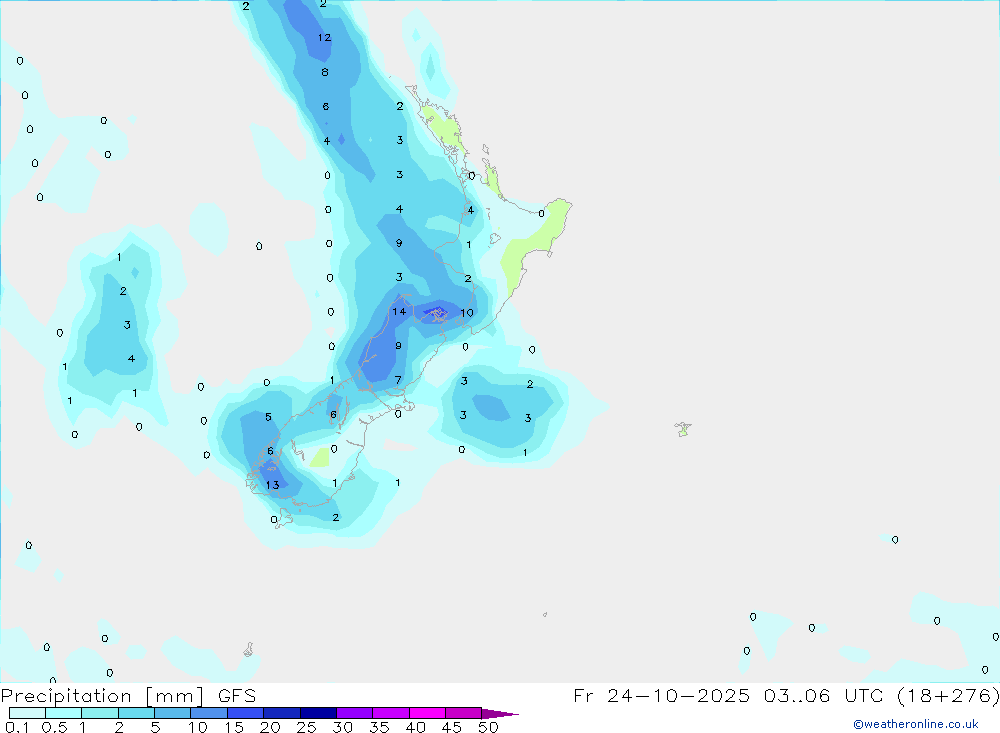1000x733 pixels.
Task: Click the 30–35 mm legend color swatch
Action: 355,713
